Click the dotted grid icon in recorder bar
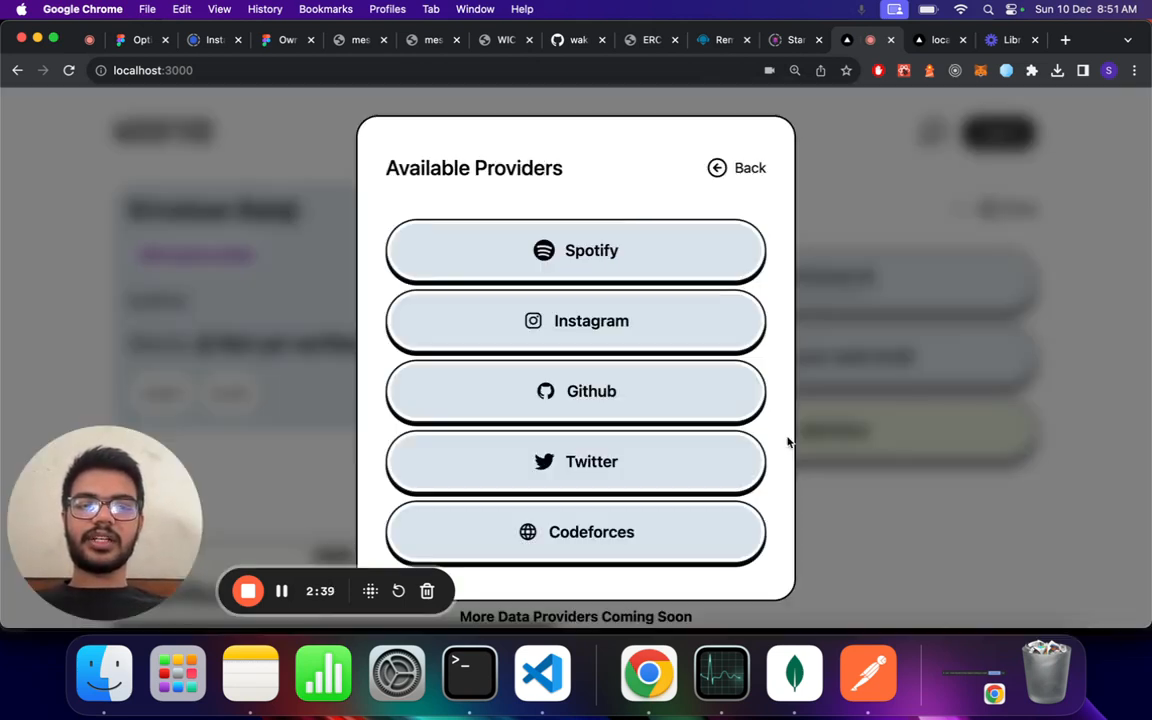Image resolution: width=1152 pixels, height=720 pixels. tap(370, 591)
